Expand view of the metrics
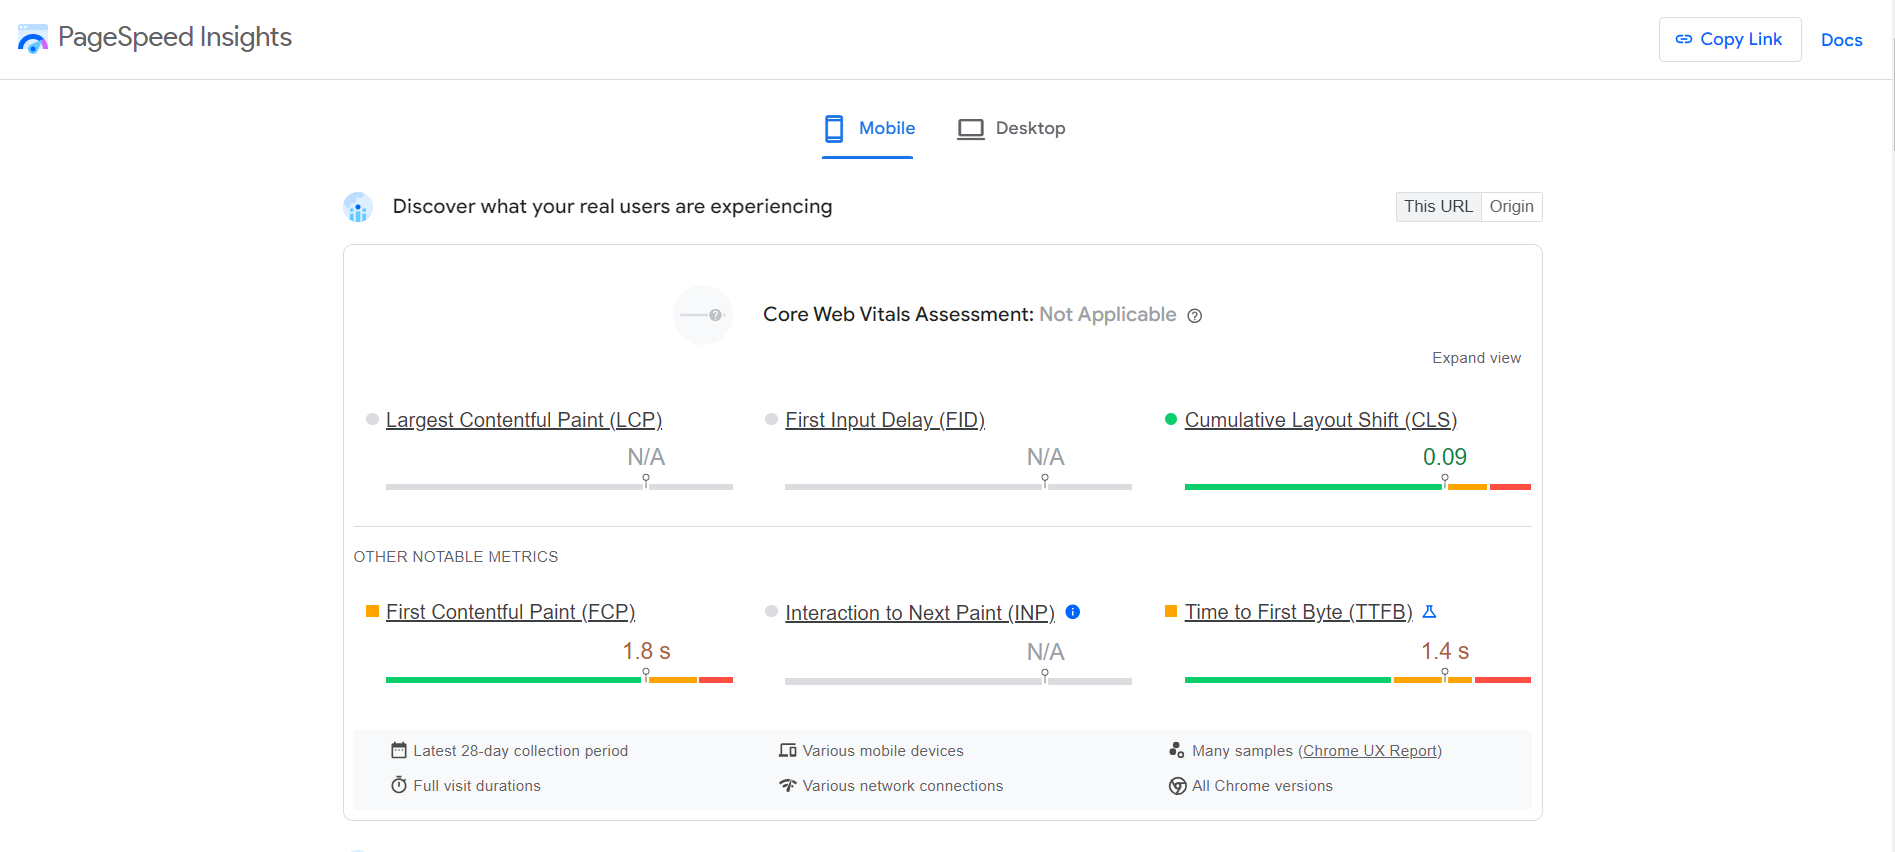 1476,358
